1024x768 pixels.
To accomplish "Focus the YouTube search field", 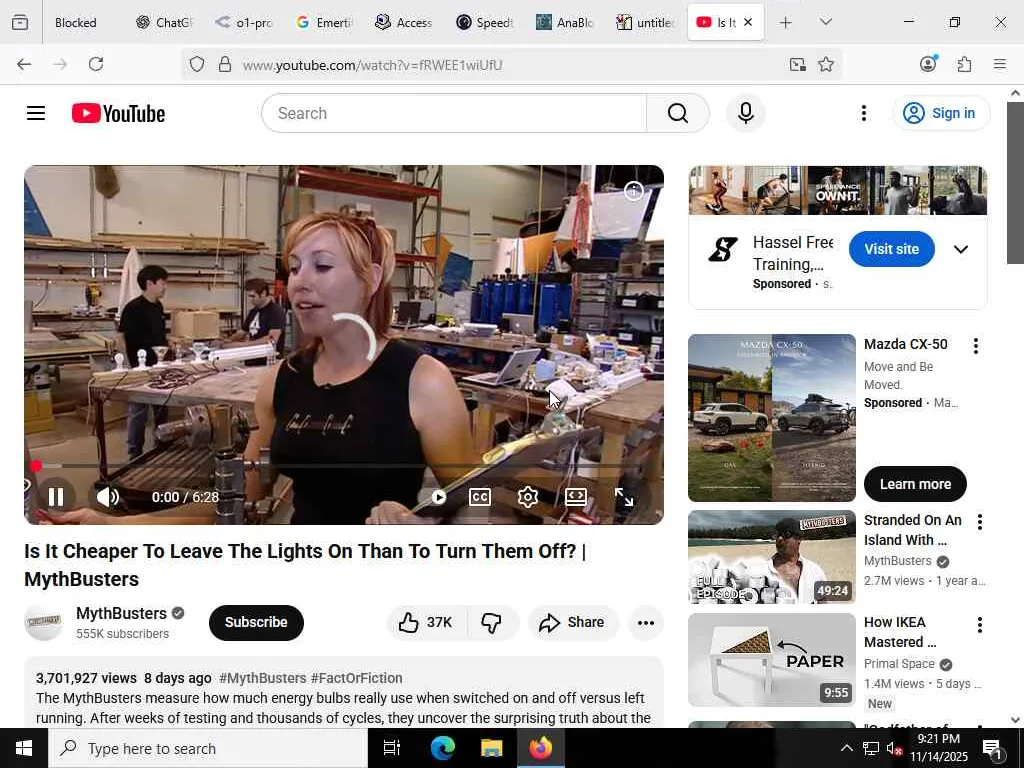I will tap(454, 113).
